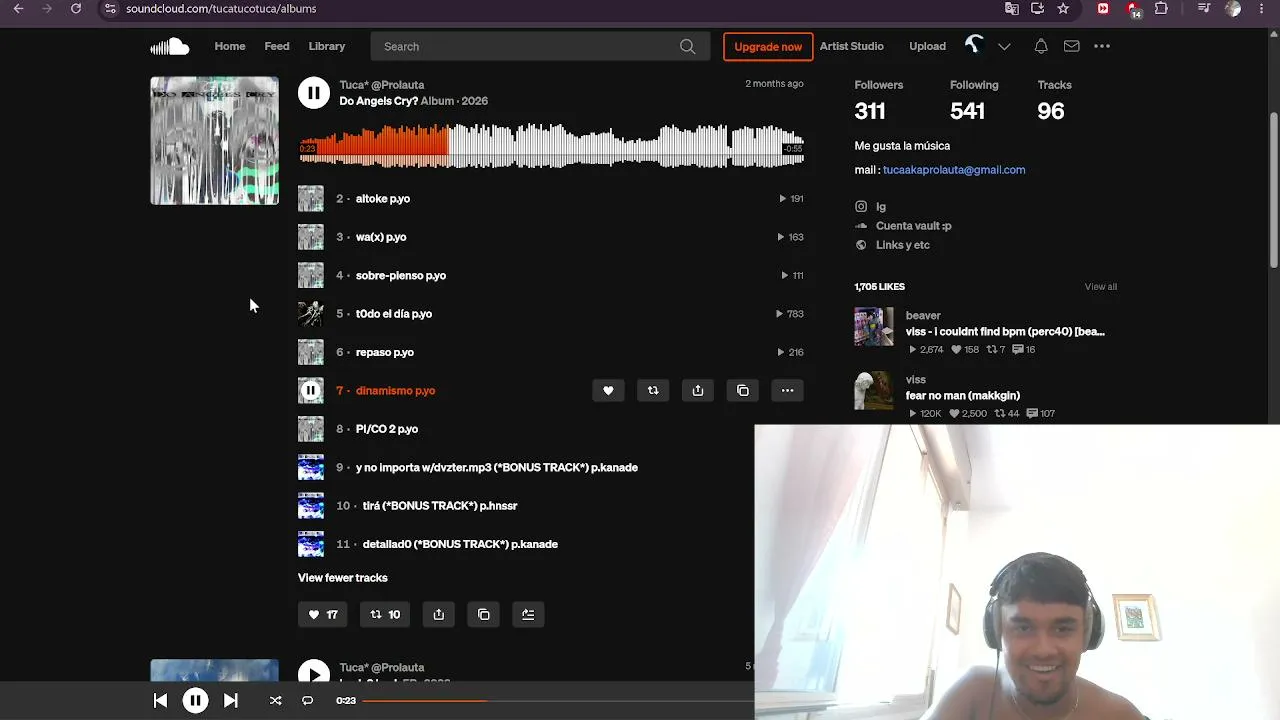The width and height of the screenshot is (1280, 720).
Task: Pause track 7 in the tracklist
Action: point(311,391)
